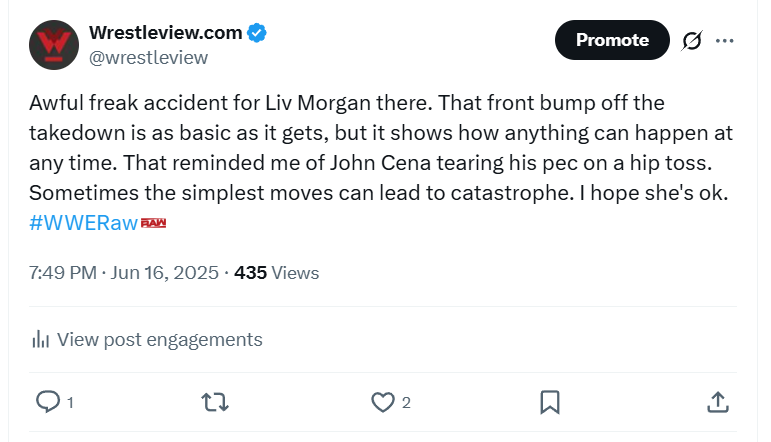Click the reply speech bubble icon
771x442 pixels.
(x=47, y=401)
